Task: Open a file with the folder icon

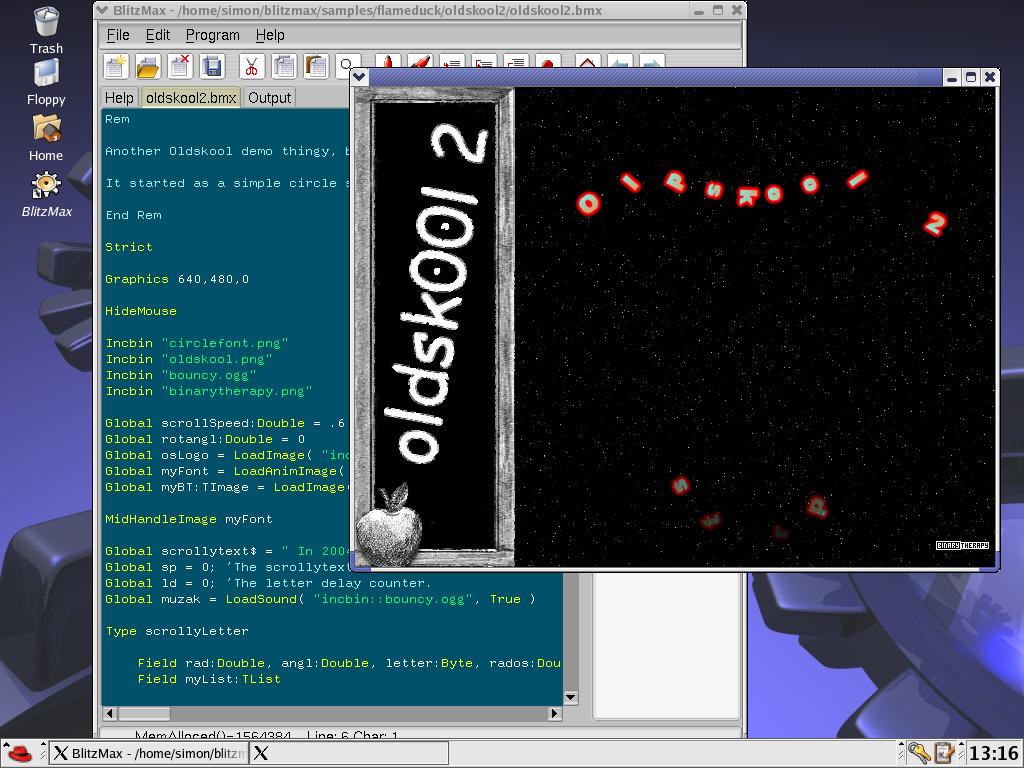Action: tap(148, 66)
